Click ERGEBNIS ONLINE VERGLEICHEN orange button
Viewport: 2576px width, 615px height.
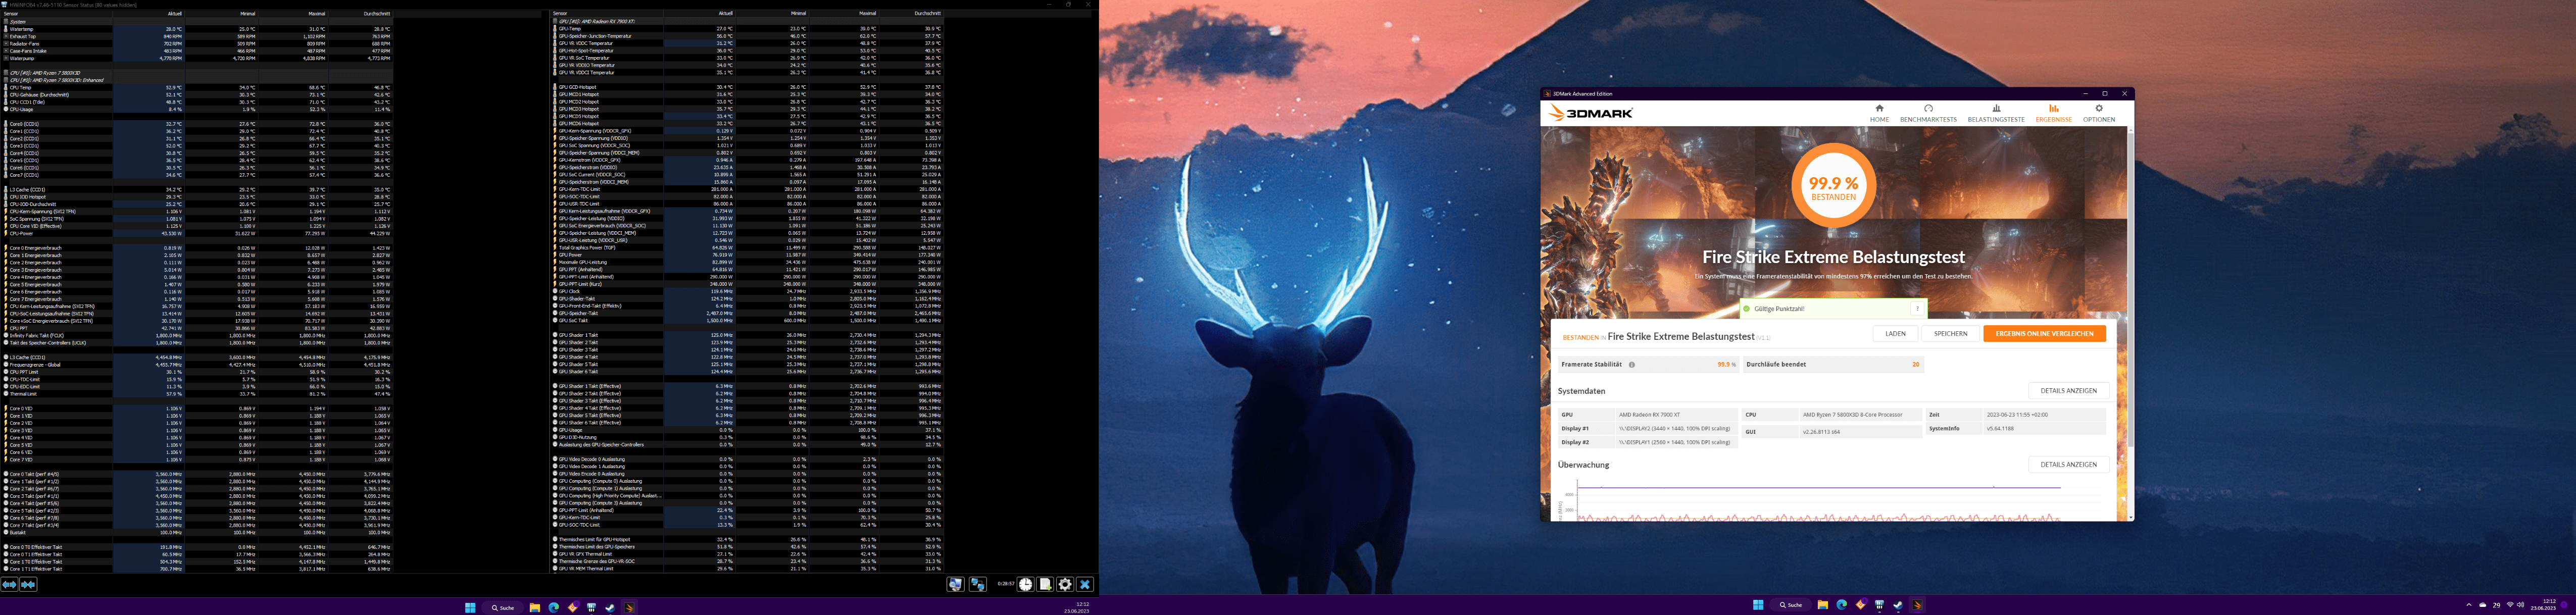pyautogui.click(x=2045, y=334)
